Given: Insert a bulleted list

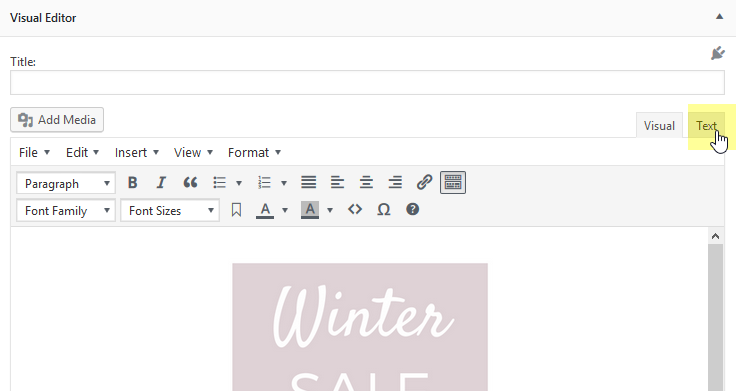Looking at the screenshot, I should 220,183.
